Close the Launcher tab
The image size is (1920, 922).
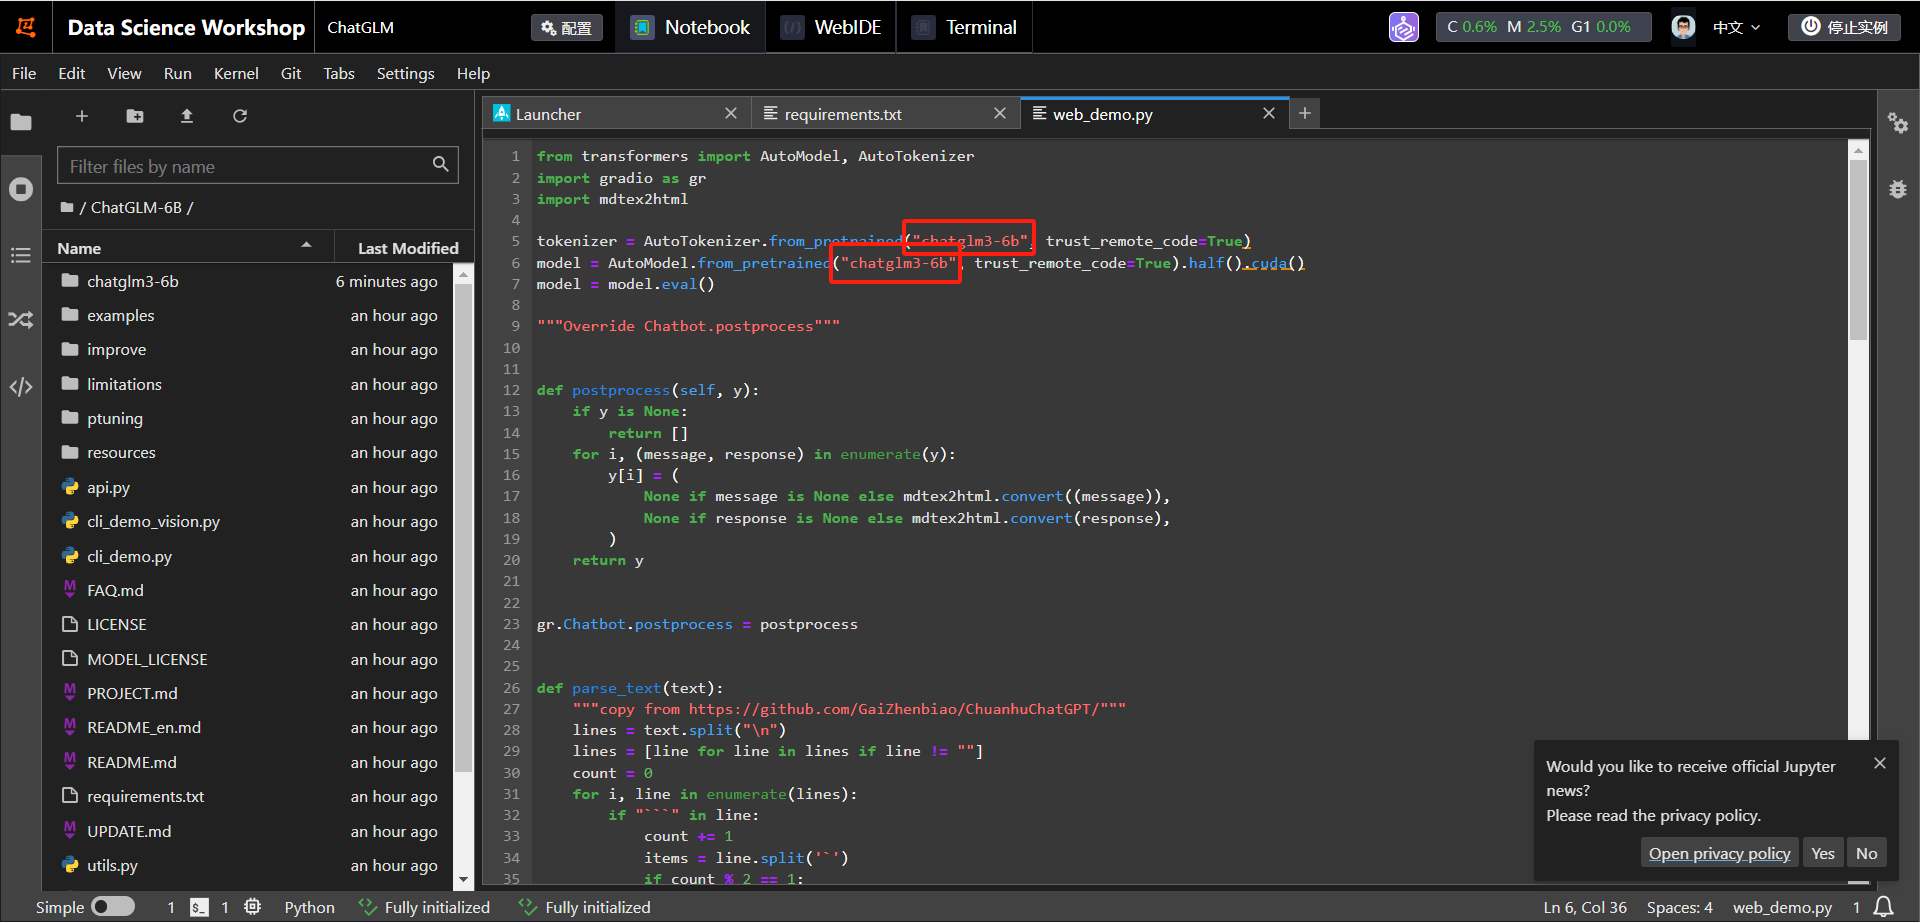(x=731, y=113)
